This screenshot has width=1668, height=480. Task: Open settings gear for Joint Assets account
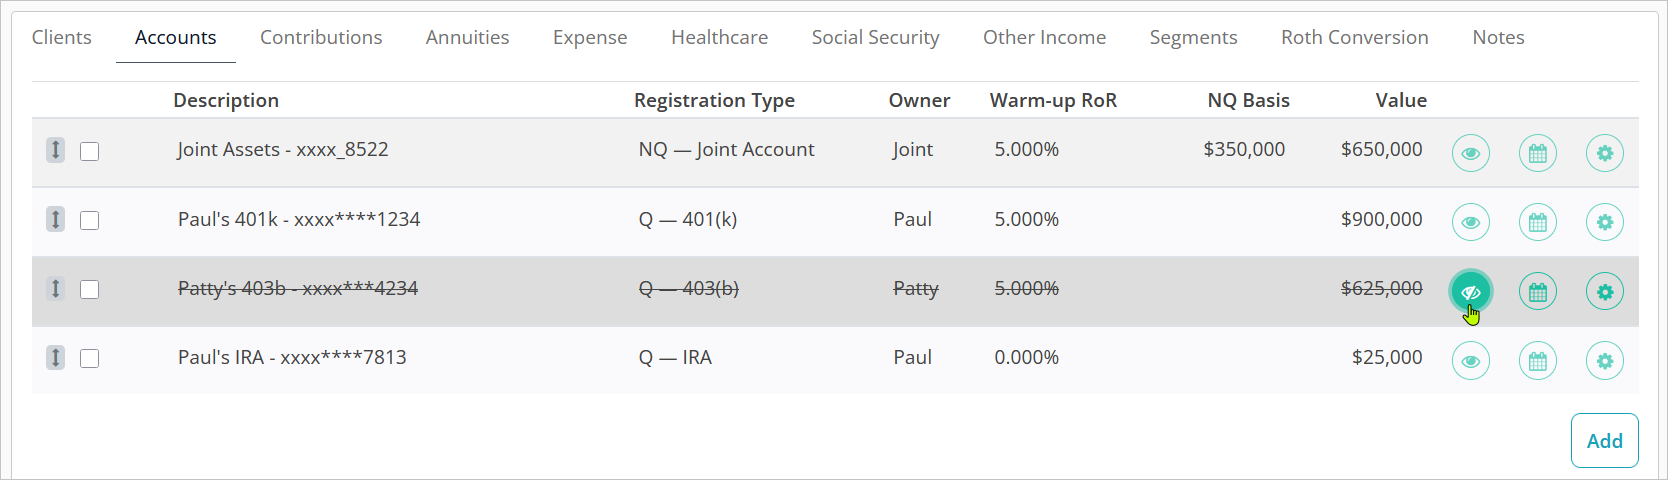click(x=1604, y=153)
